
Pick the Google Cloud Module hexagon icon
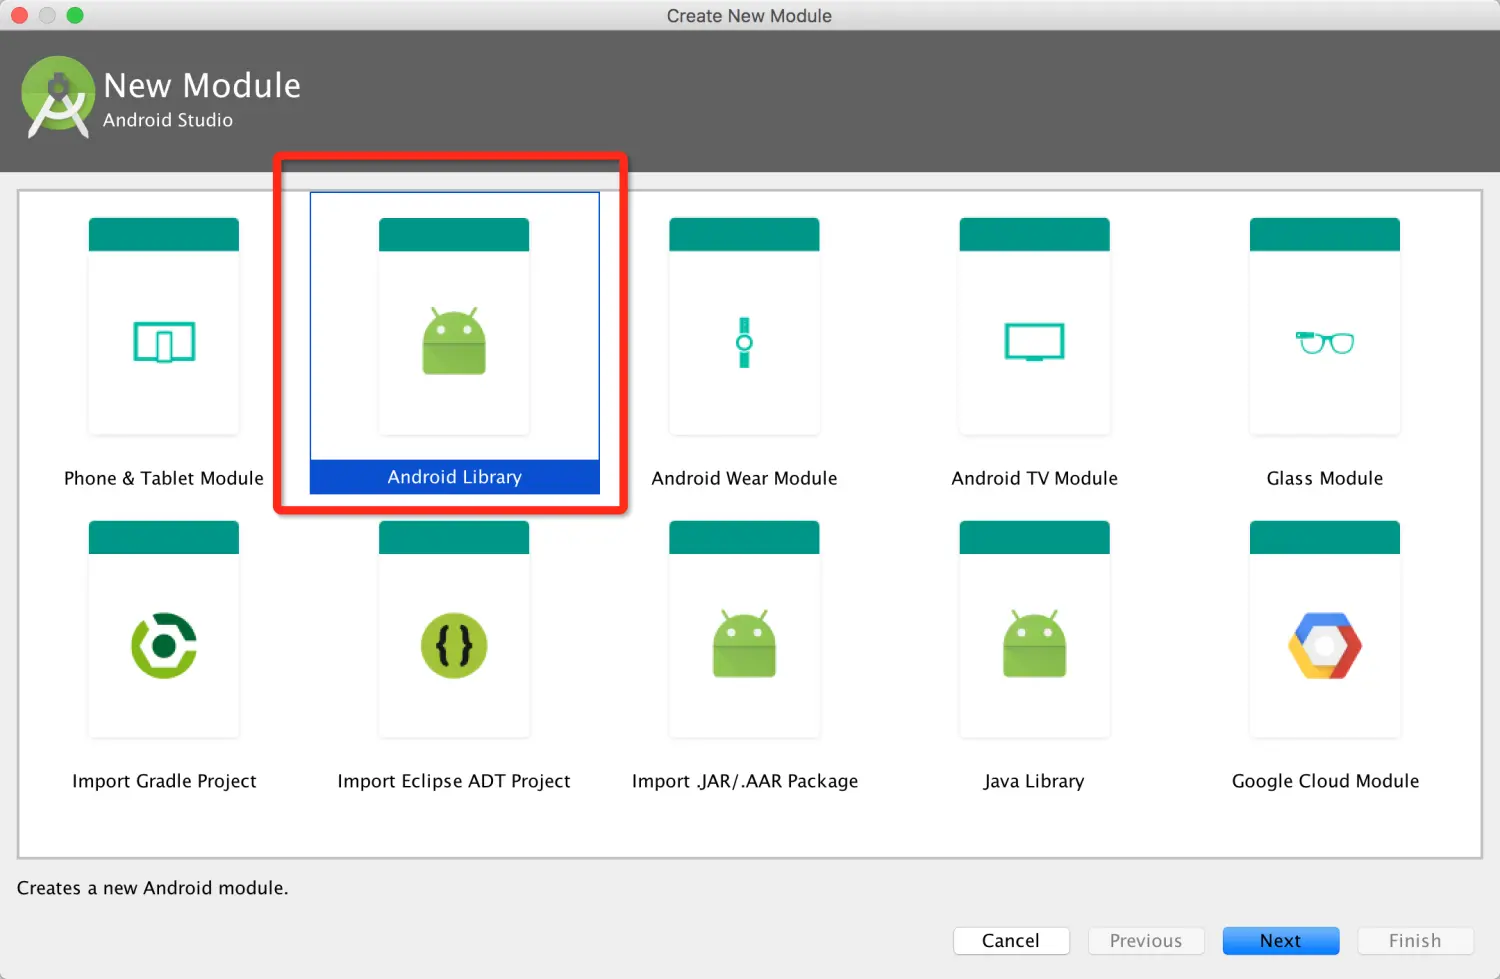tap(1325, 646)
